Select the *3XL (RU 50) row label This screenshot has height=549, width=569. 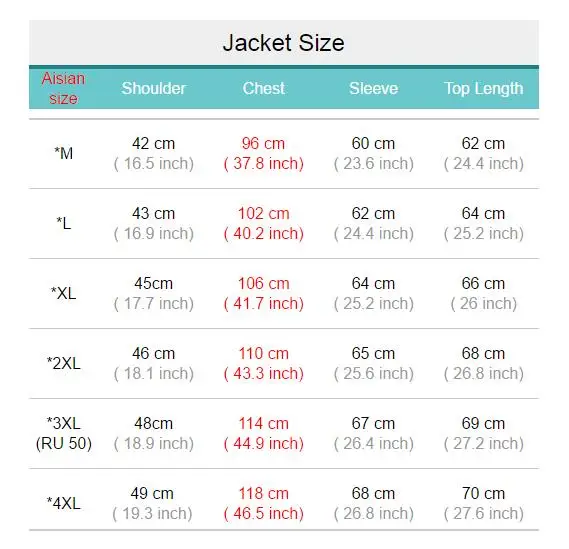click(x=64, y=433)
